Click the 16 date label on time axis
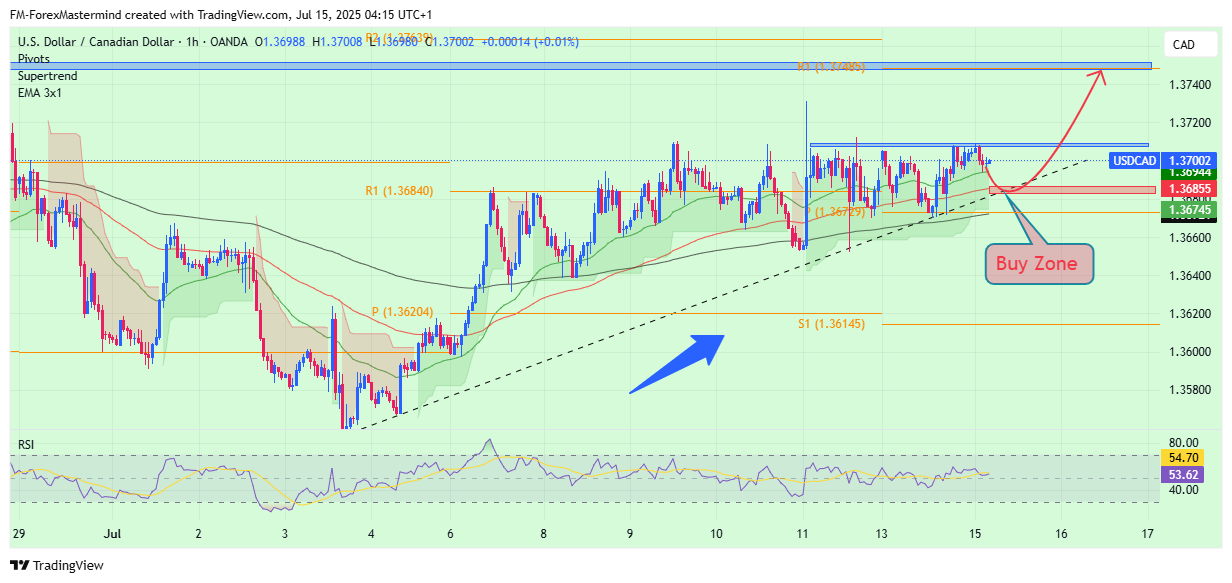This screenshot has width=1232, height=583. [1061, 533]
